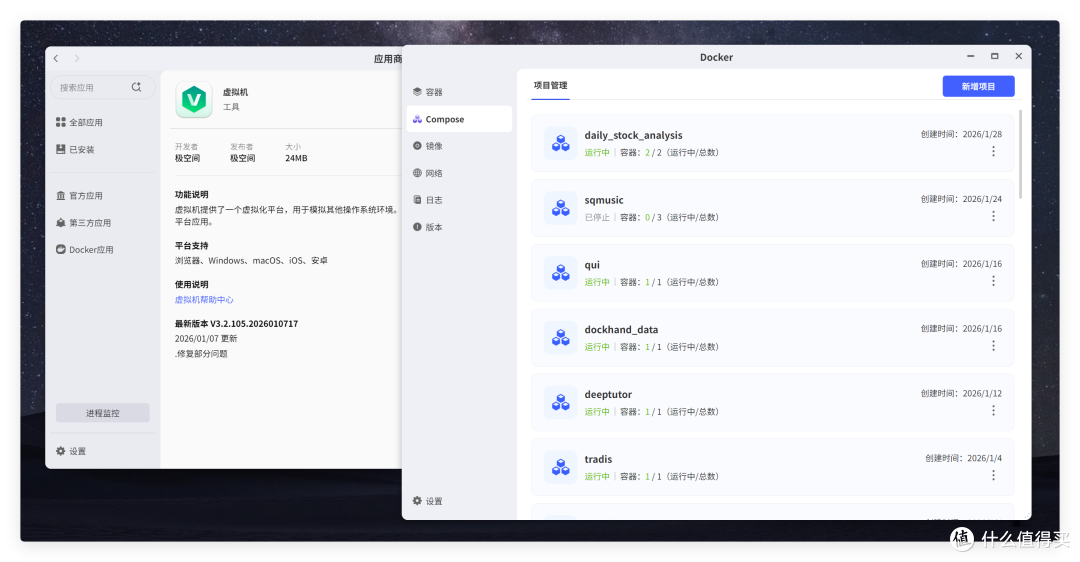Viewport: 1080px width, 562px height.
Task: Click the Docker project list scrollbar
Action: (1020, 154)
